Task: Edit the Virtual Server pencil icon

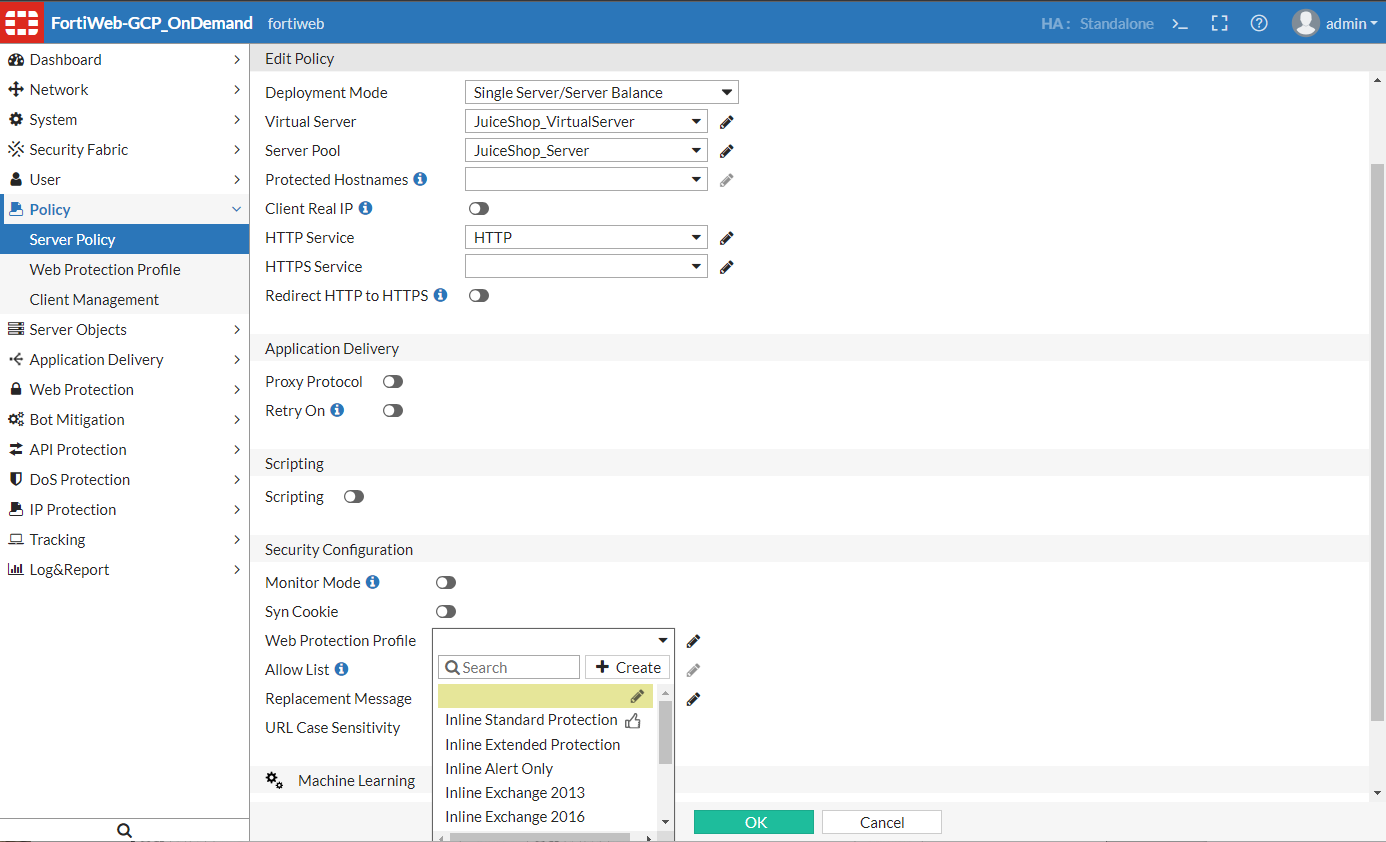Action: (x=727, y=122)
